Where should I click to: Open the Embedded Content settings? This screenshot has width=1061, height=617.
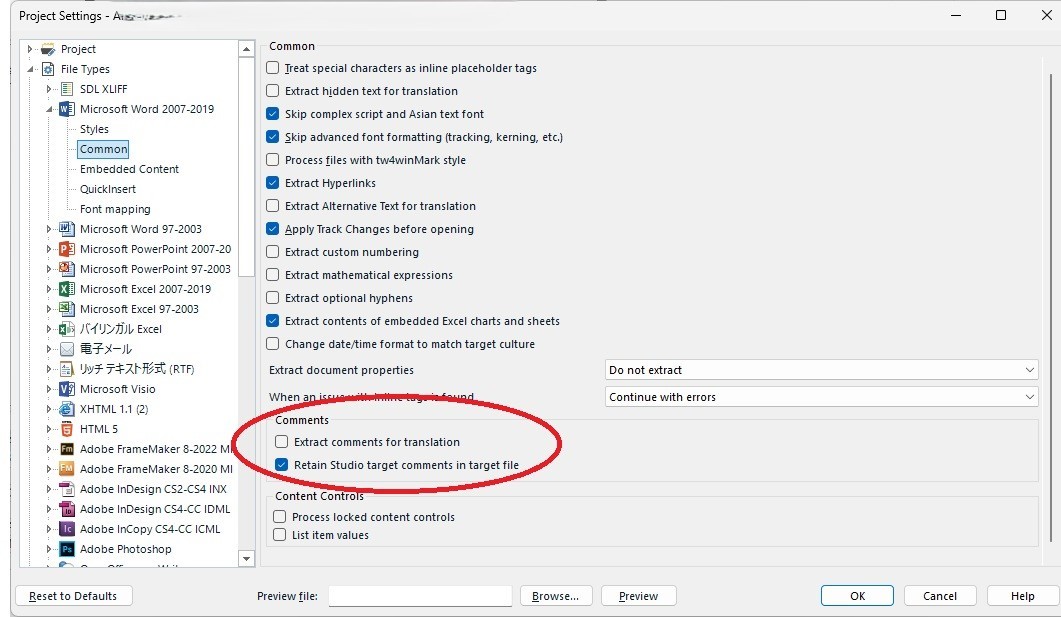click(129, 169)
